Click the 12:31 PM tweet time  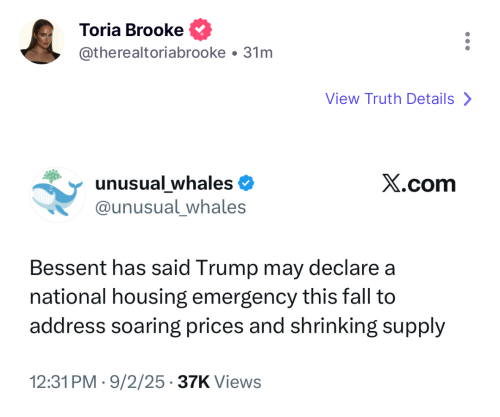click(63, 382)
